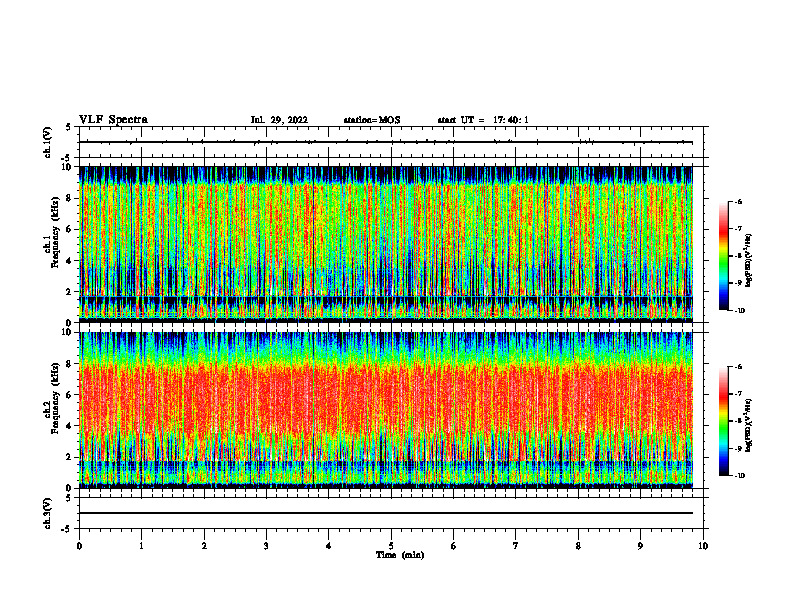792x612 pixels.
Task: Click the 'Time (min)' axis title
Action: click(x=400, y=555)
